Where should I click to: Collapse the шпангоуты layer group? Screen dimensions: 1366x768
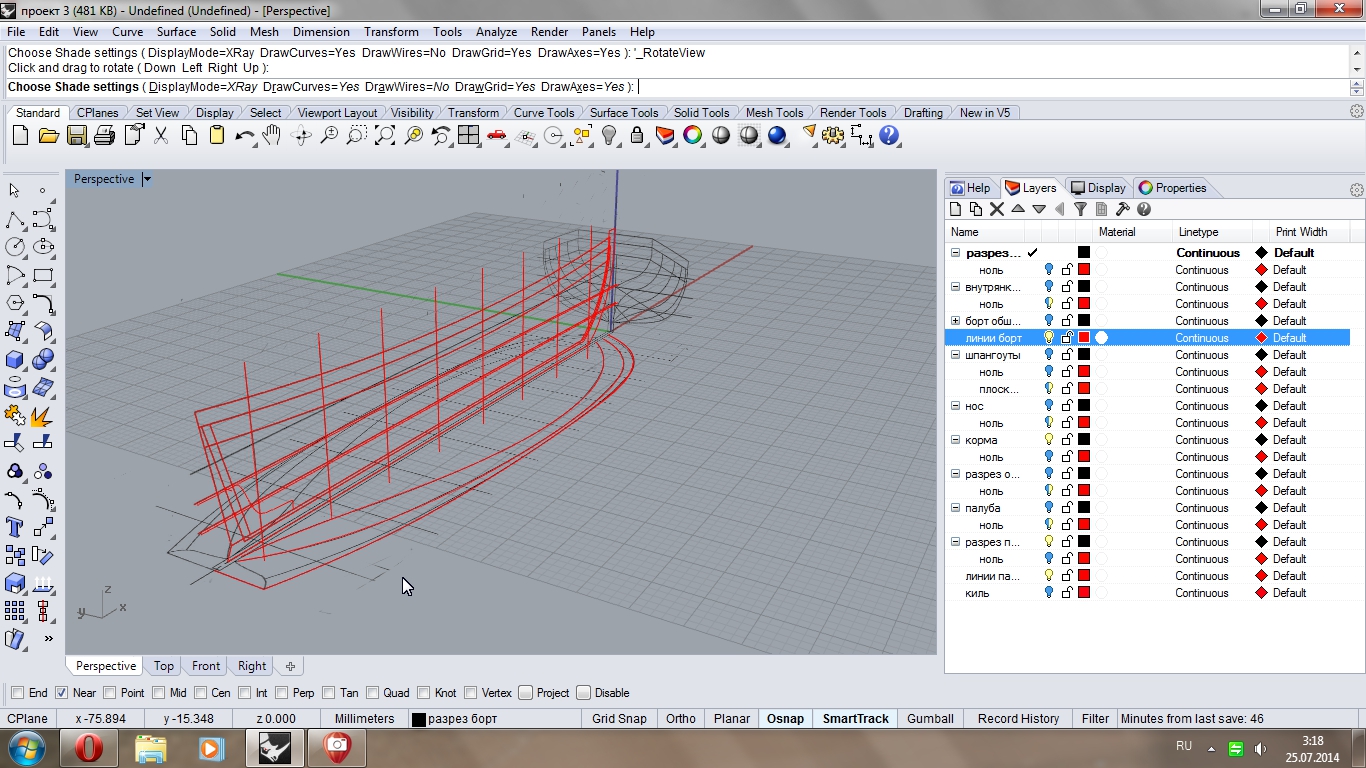(956, 355)
